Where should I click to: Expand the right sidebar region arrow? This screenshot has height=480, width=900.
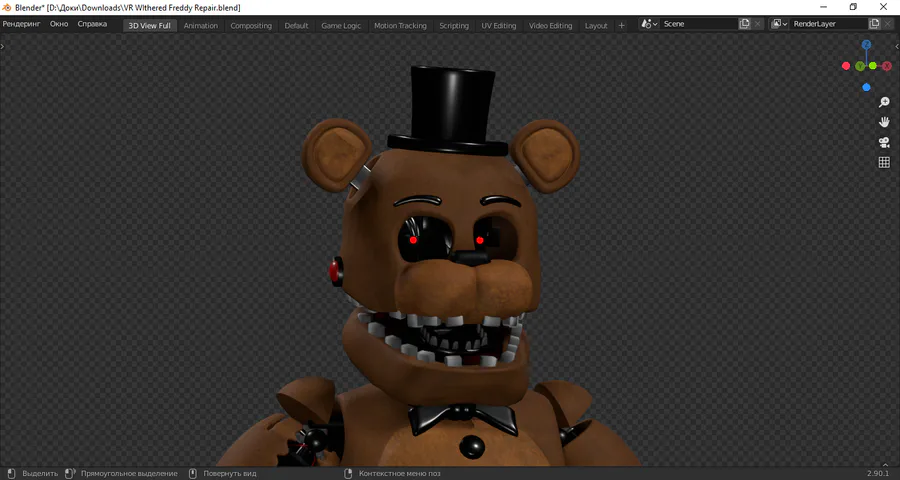coord(897,46)
